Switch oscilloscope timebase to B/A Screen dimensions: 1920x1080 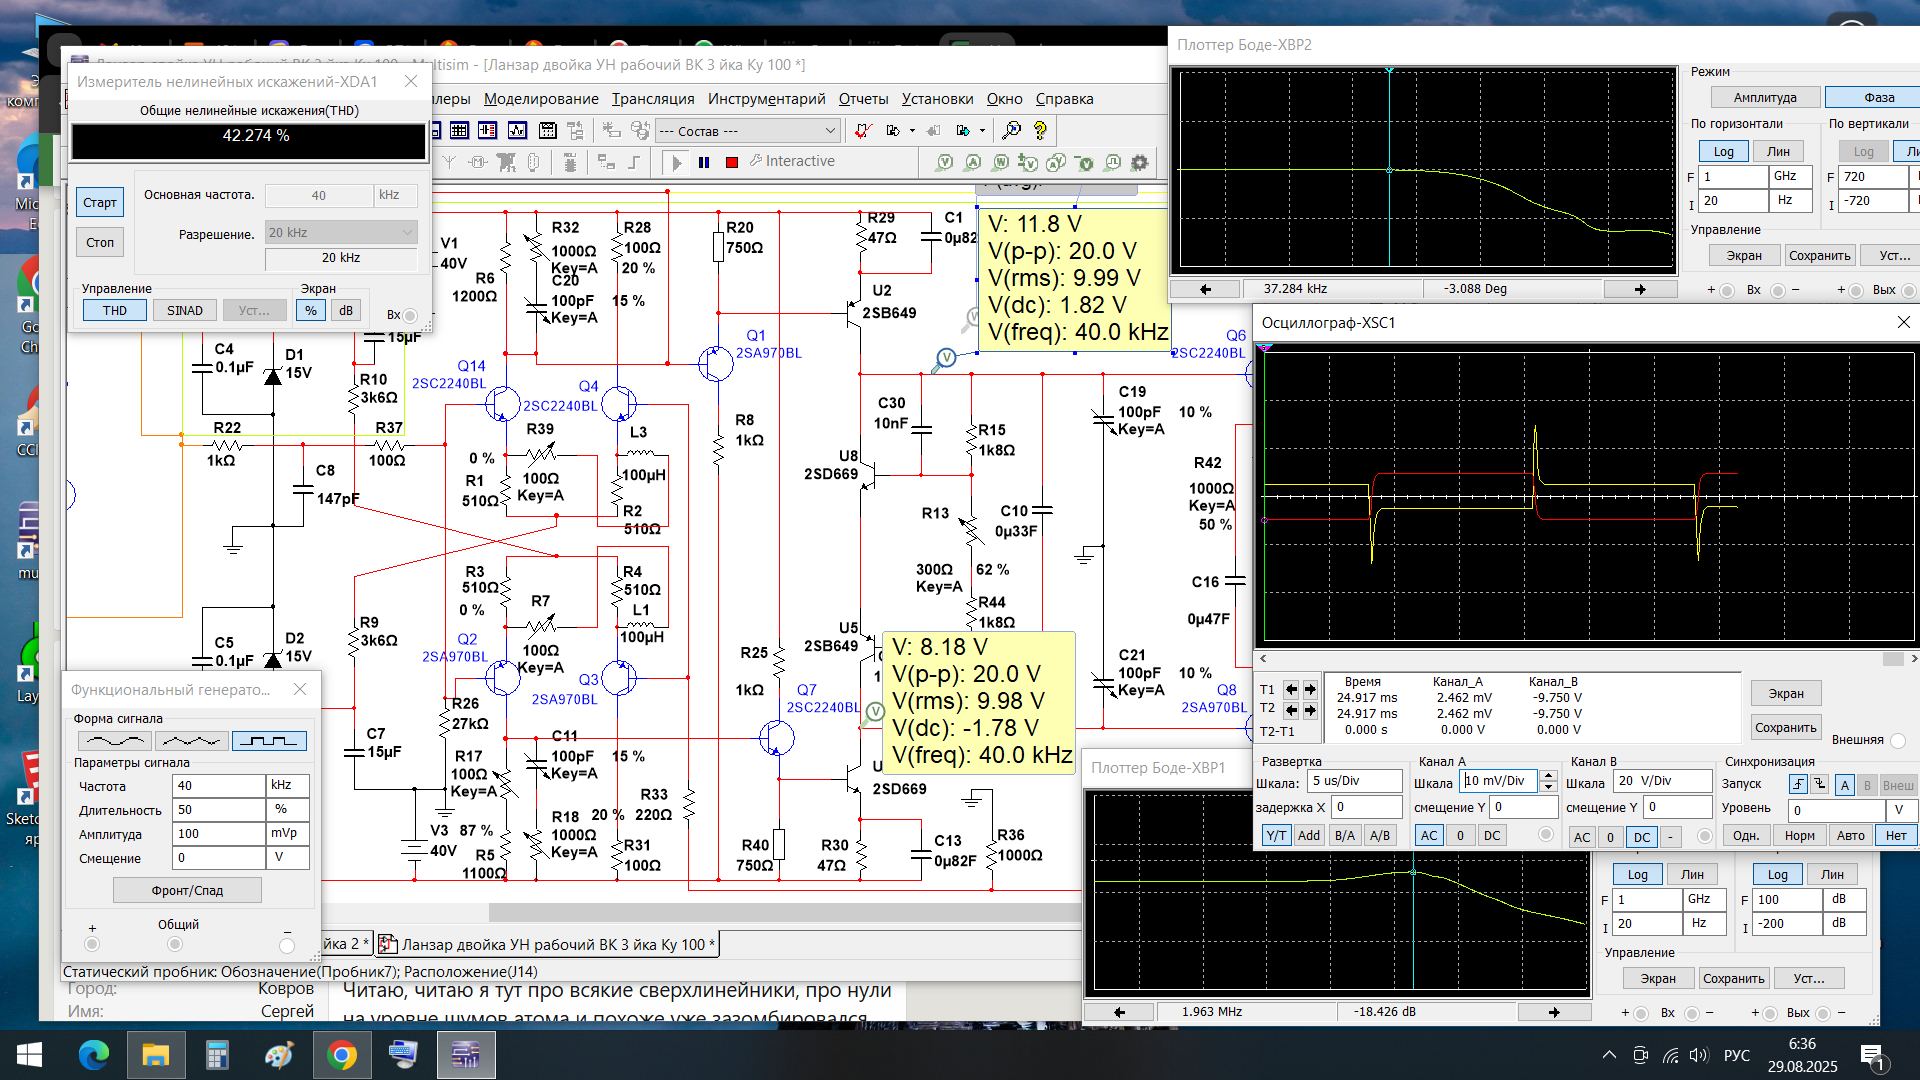tap(1345, 836)
